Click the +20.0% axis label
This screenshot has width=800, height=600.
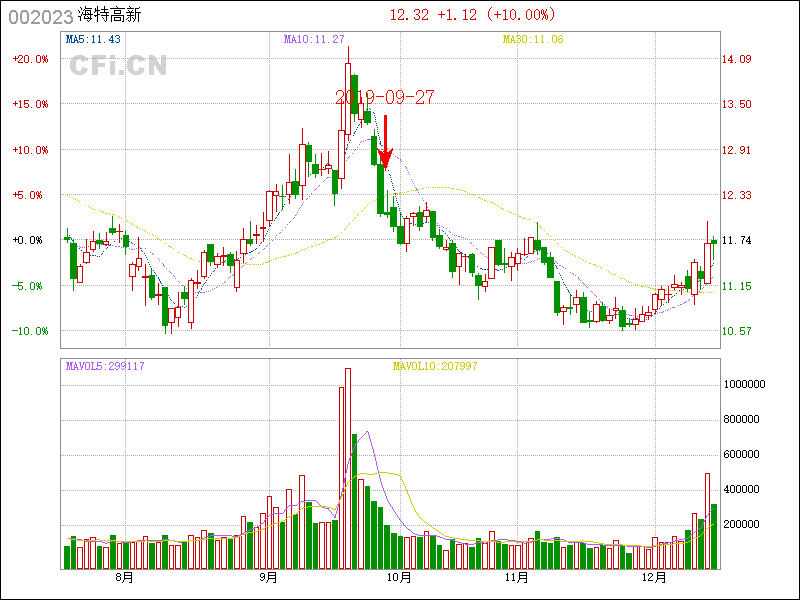[30, 59]
